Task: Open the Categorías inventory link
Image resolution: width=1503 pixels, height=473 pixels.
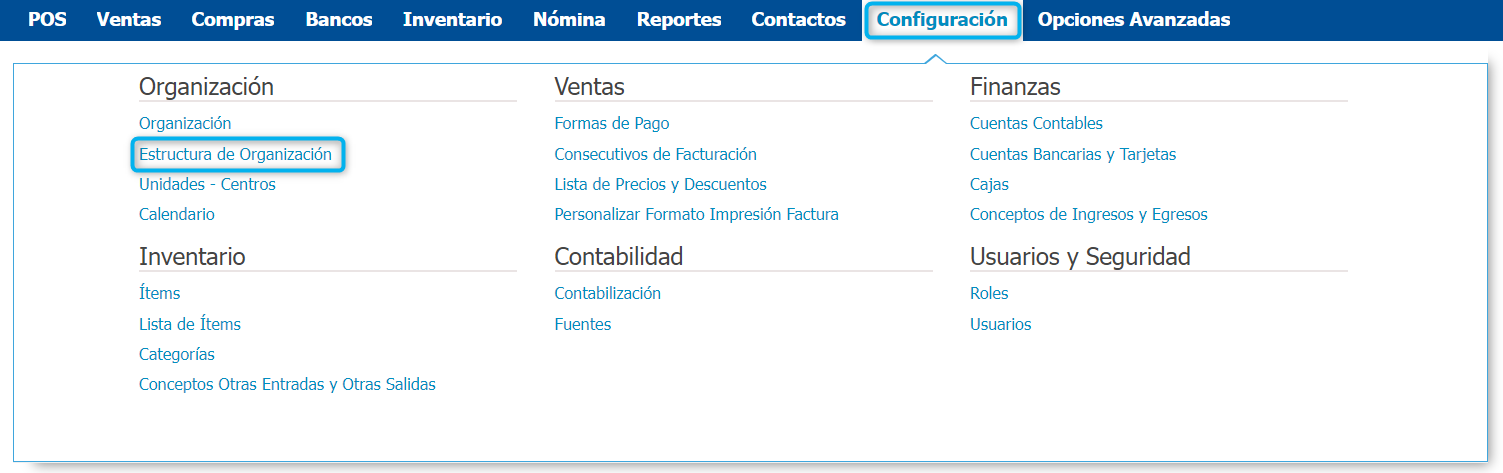Action: click(x=177, y=355)
